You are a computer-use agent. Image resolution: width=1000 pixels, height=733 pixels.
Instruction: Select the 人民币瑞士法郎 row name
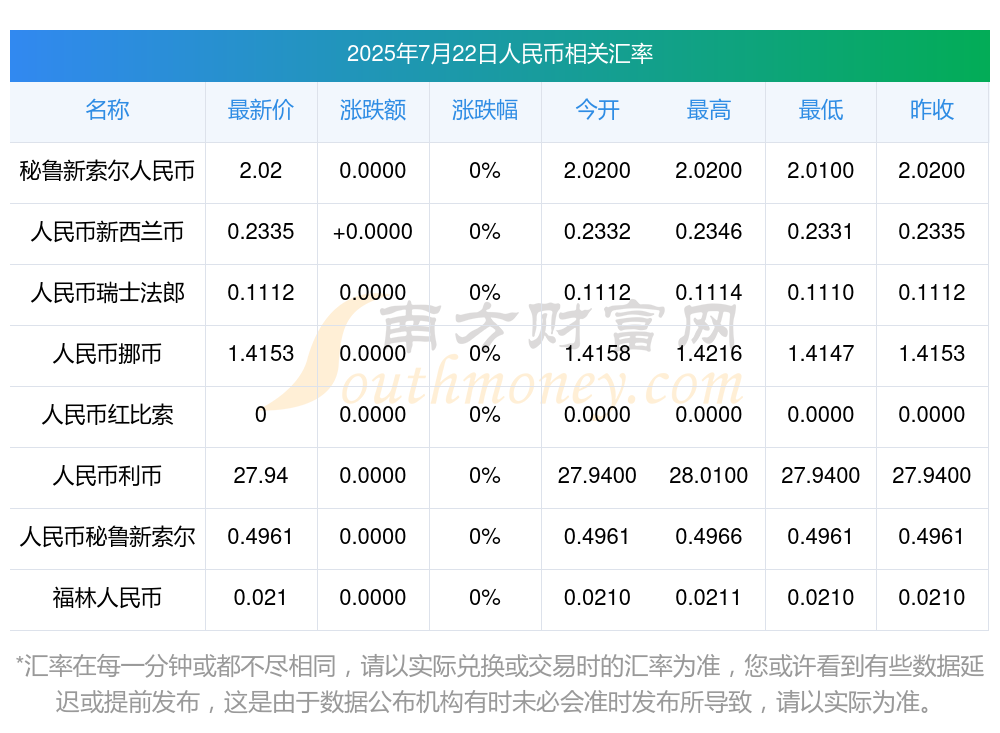point(107,293)
